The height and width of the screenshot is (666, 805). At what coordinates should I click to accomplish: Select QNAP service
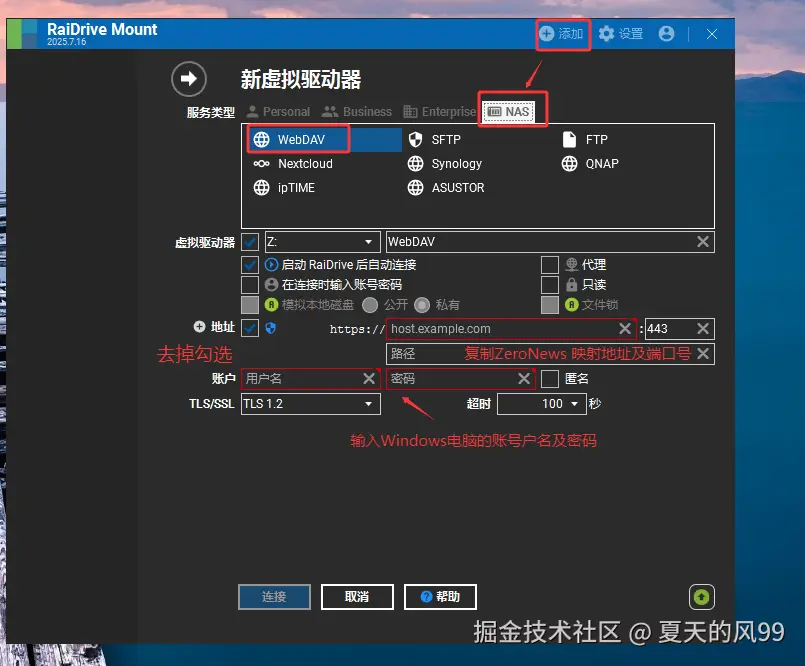pos(590,164)
